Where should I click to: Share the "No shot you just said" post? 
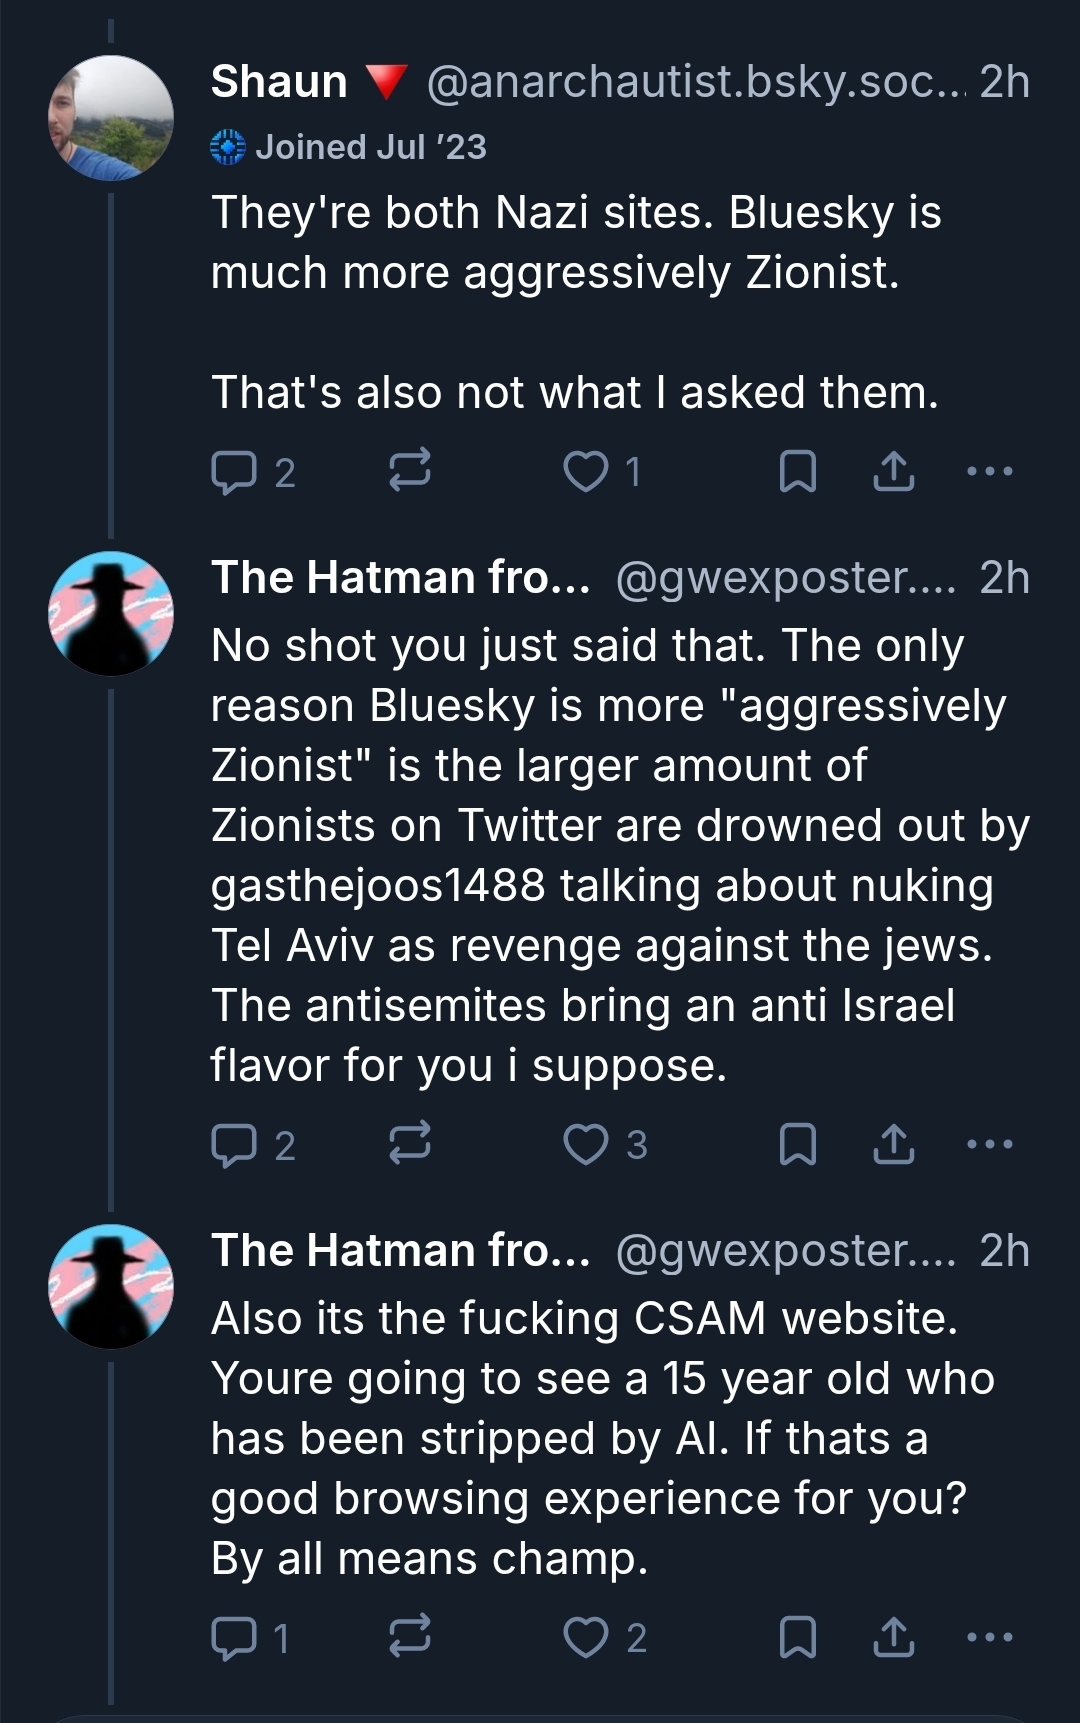click(893, 1144)
